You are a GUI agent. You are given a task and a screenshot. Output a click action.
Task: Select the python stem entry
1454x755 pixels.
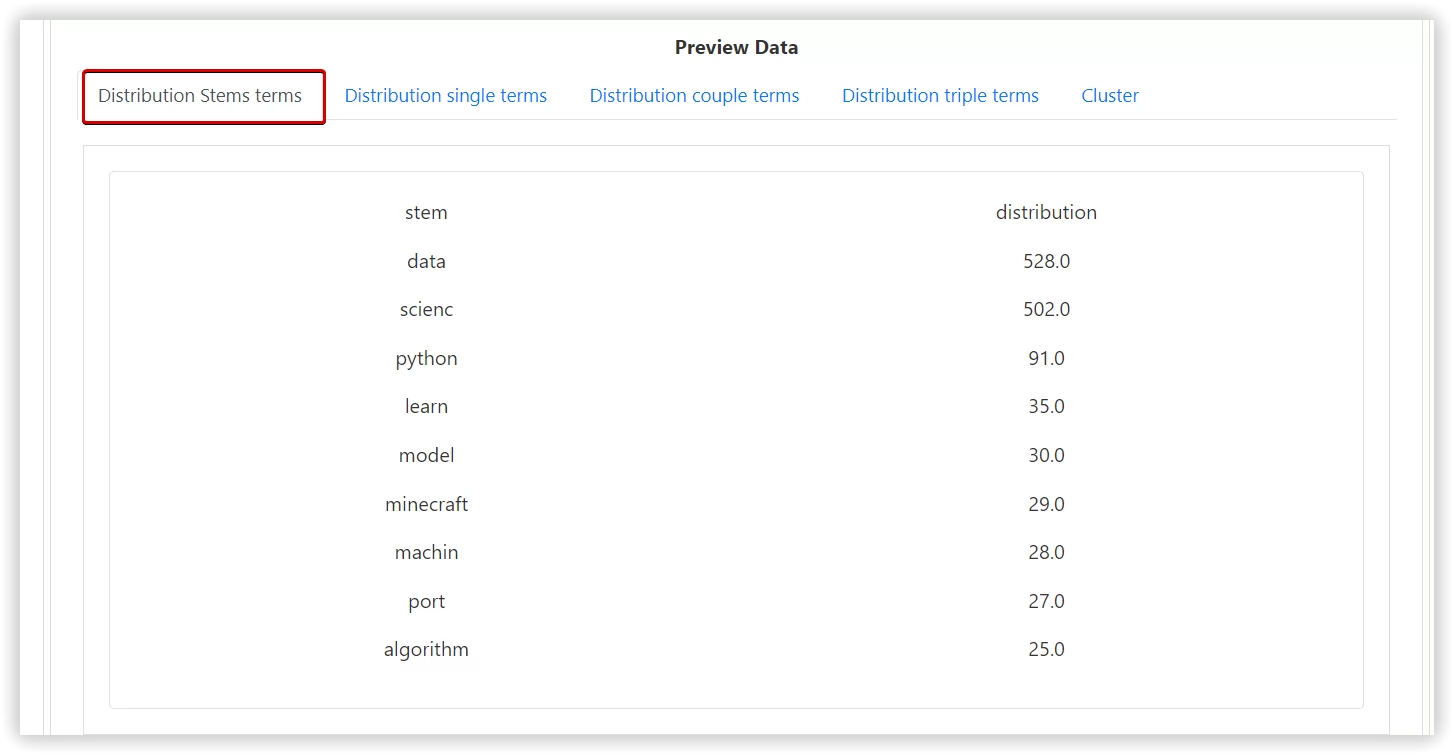point(426,358)
